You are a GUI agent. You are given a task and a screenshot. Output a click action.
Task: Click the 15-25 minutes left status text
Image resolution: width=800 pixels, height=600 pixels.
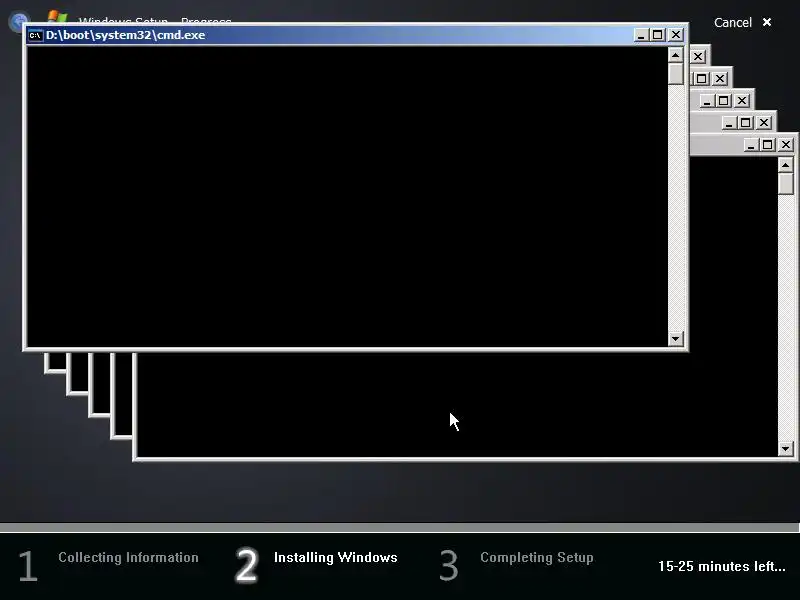coord(721,566)
